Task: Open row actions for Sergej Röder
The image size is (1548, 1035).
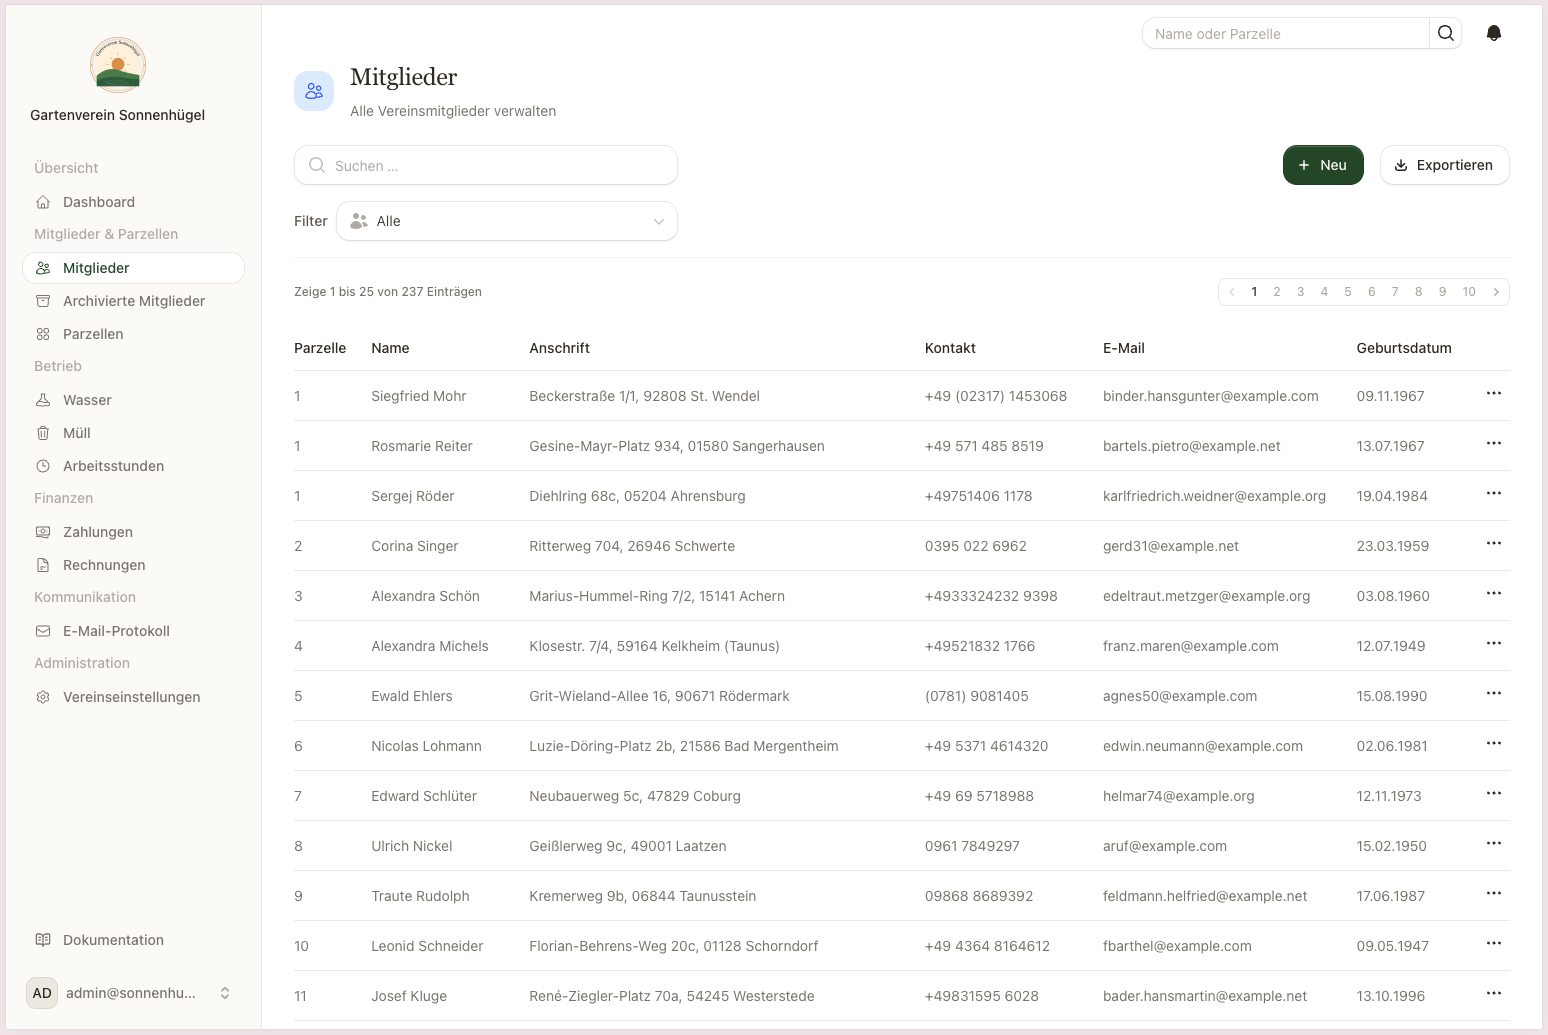Action: coord(1494,494)
